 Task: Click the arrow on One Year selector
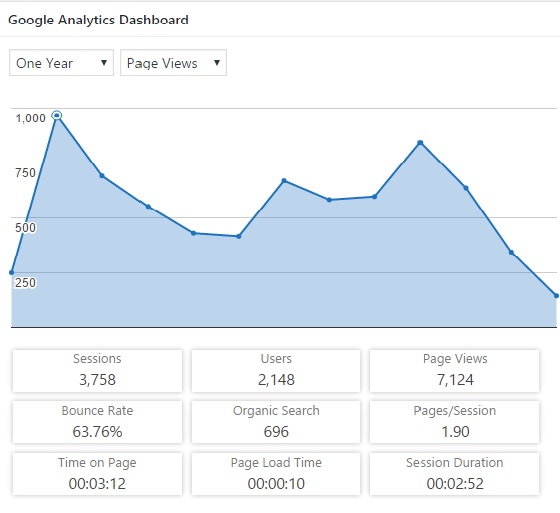pos(104,63)
